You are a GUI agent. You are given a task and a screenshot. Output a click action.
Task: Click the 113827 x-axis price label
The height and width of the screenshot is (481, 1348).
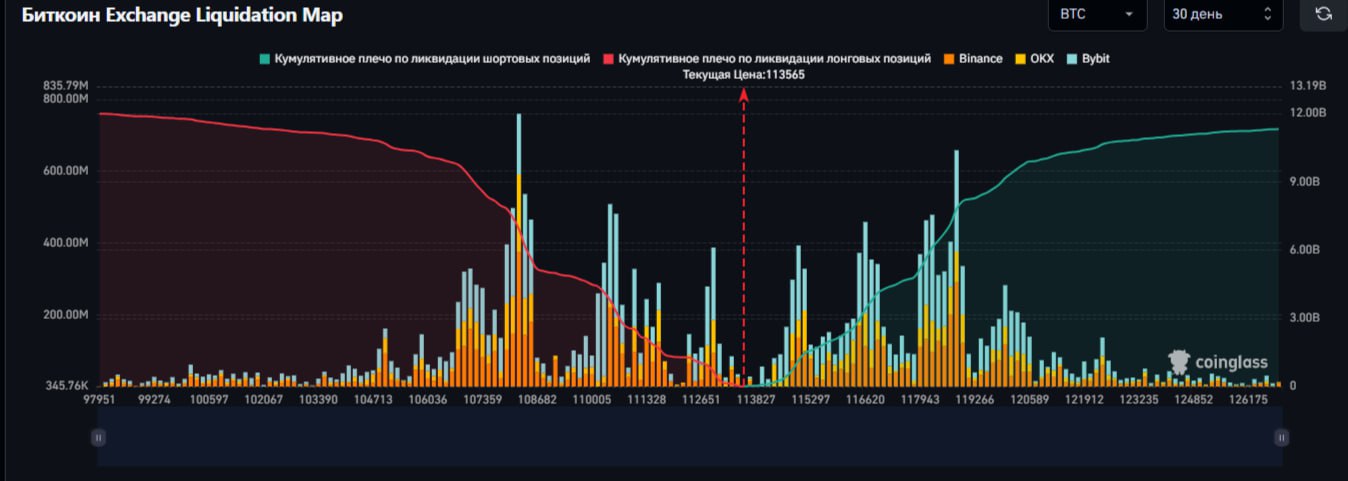[x=755, y=399]
